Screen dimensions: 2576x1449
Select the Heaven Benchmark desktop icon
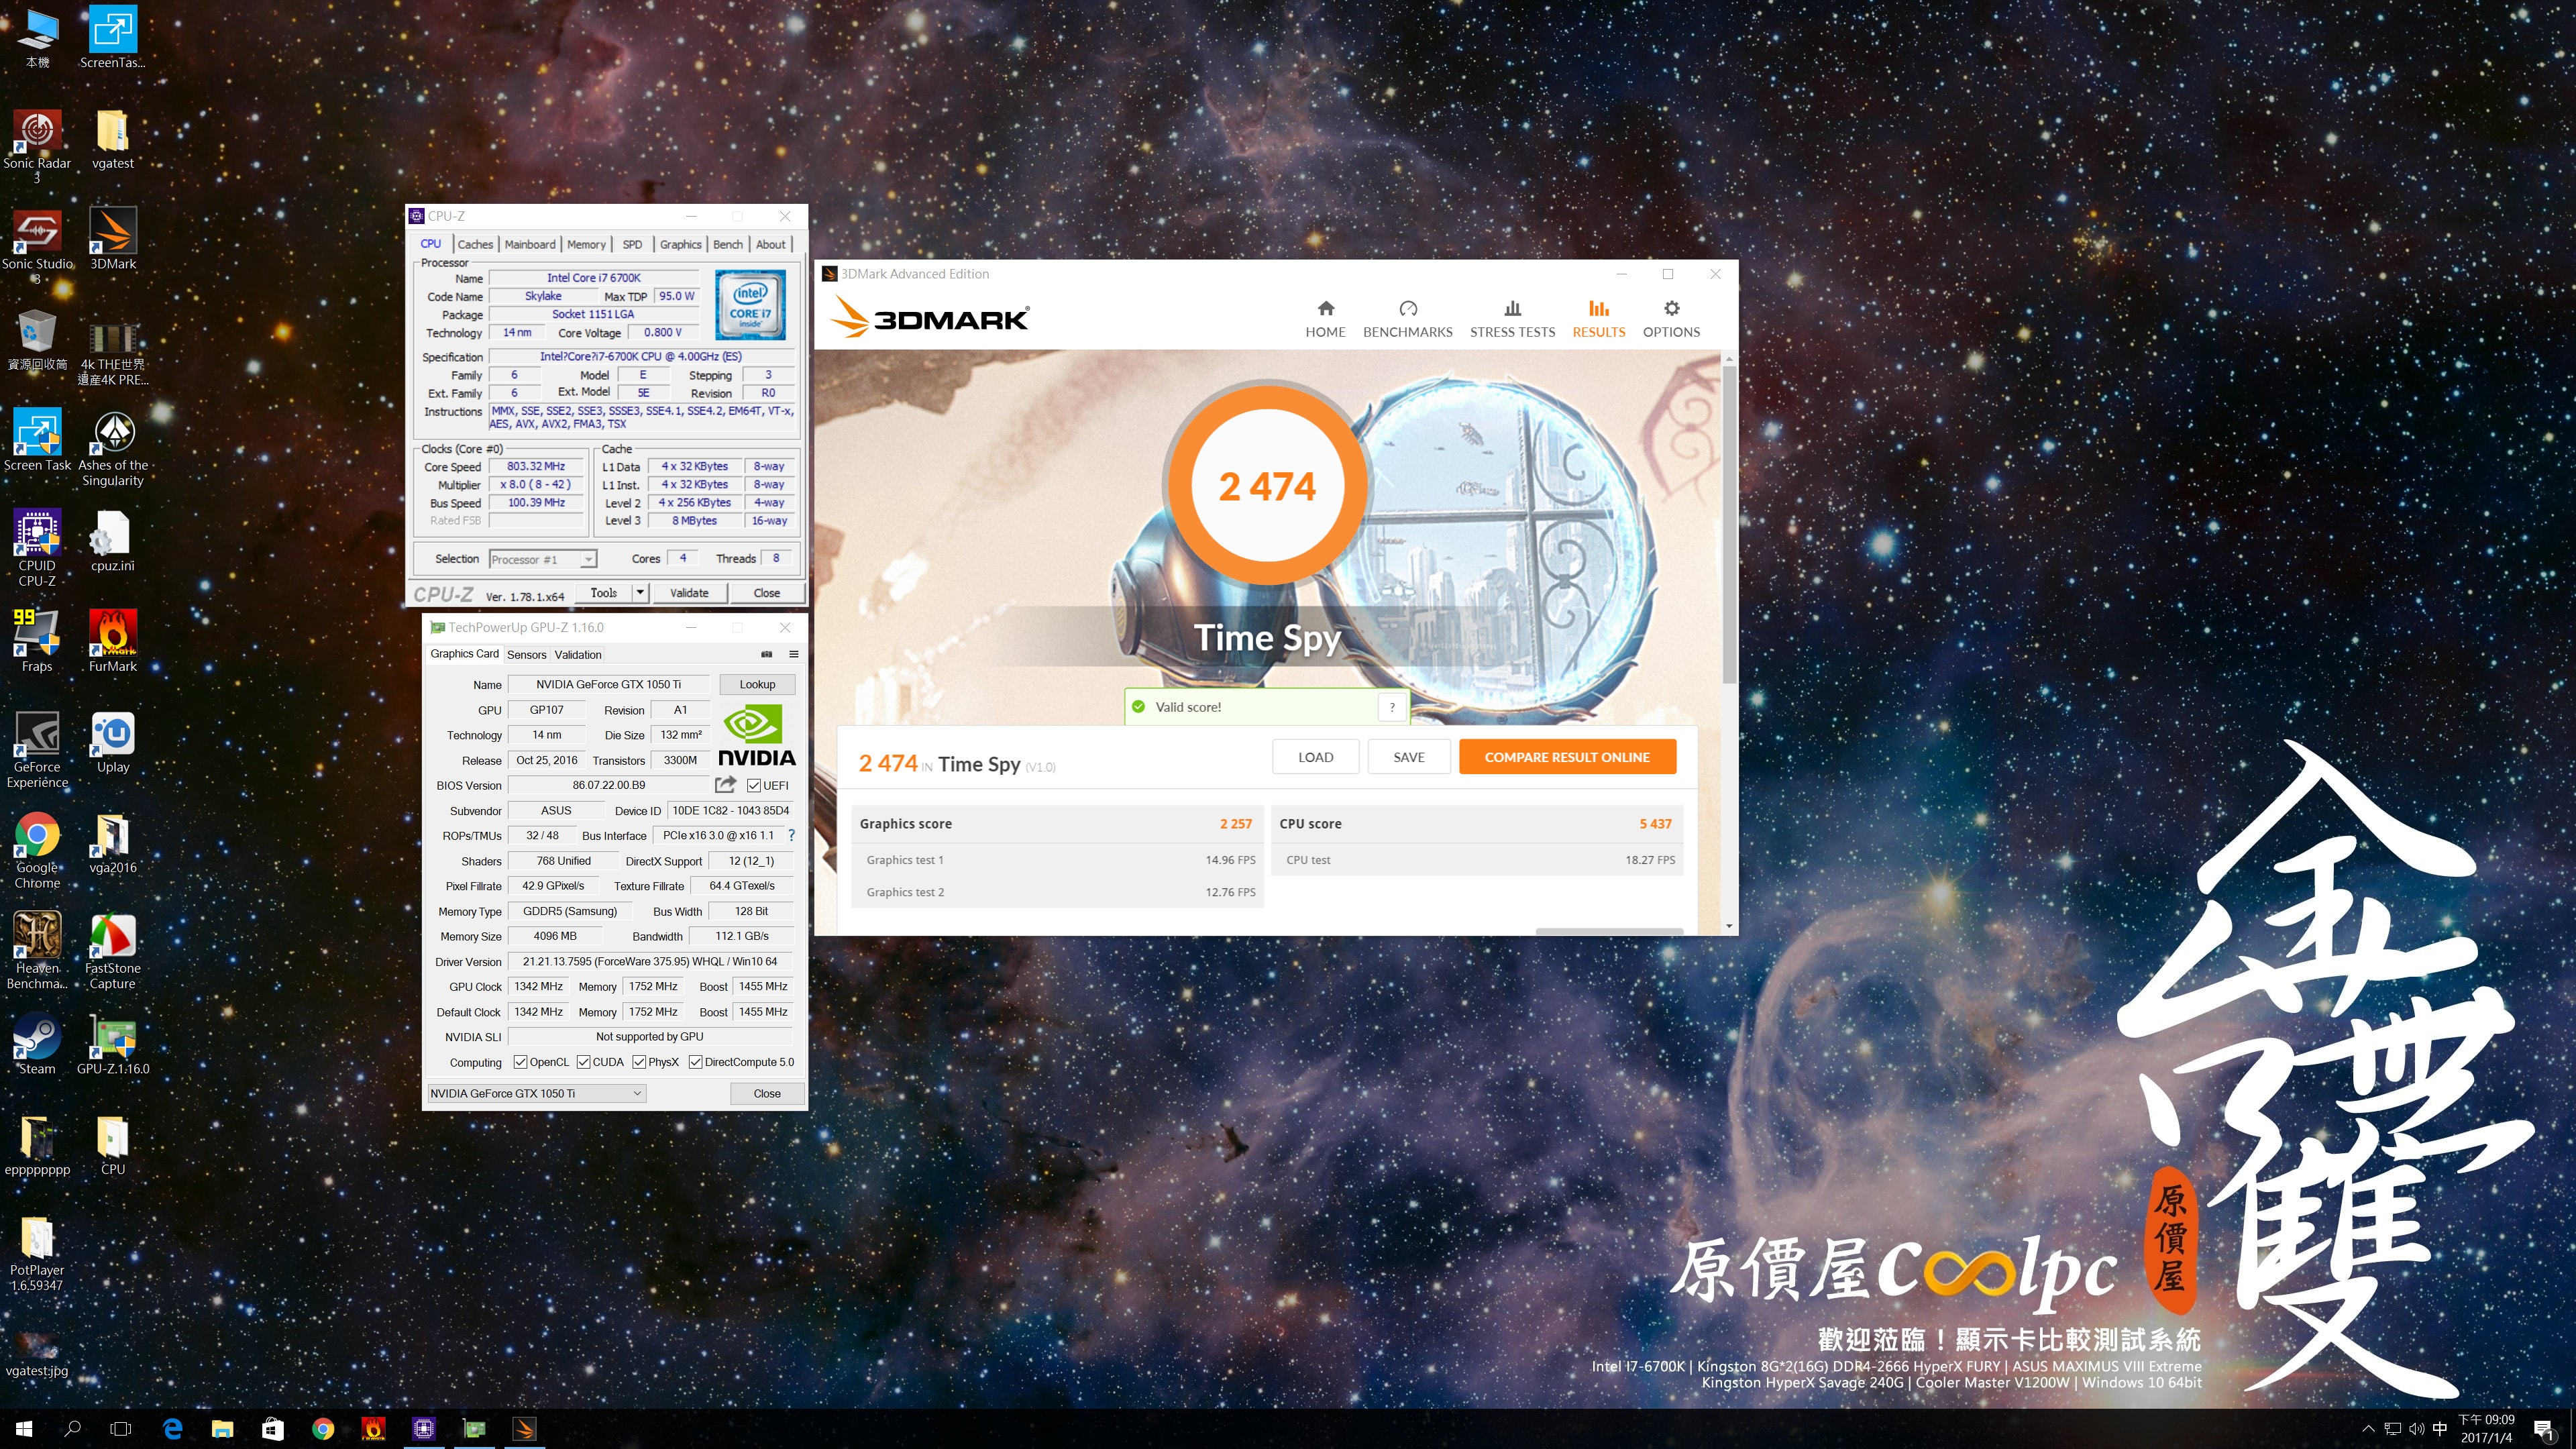37,950
